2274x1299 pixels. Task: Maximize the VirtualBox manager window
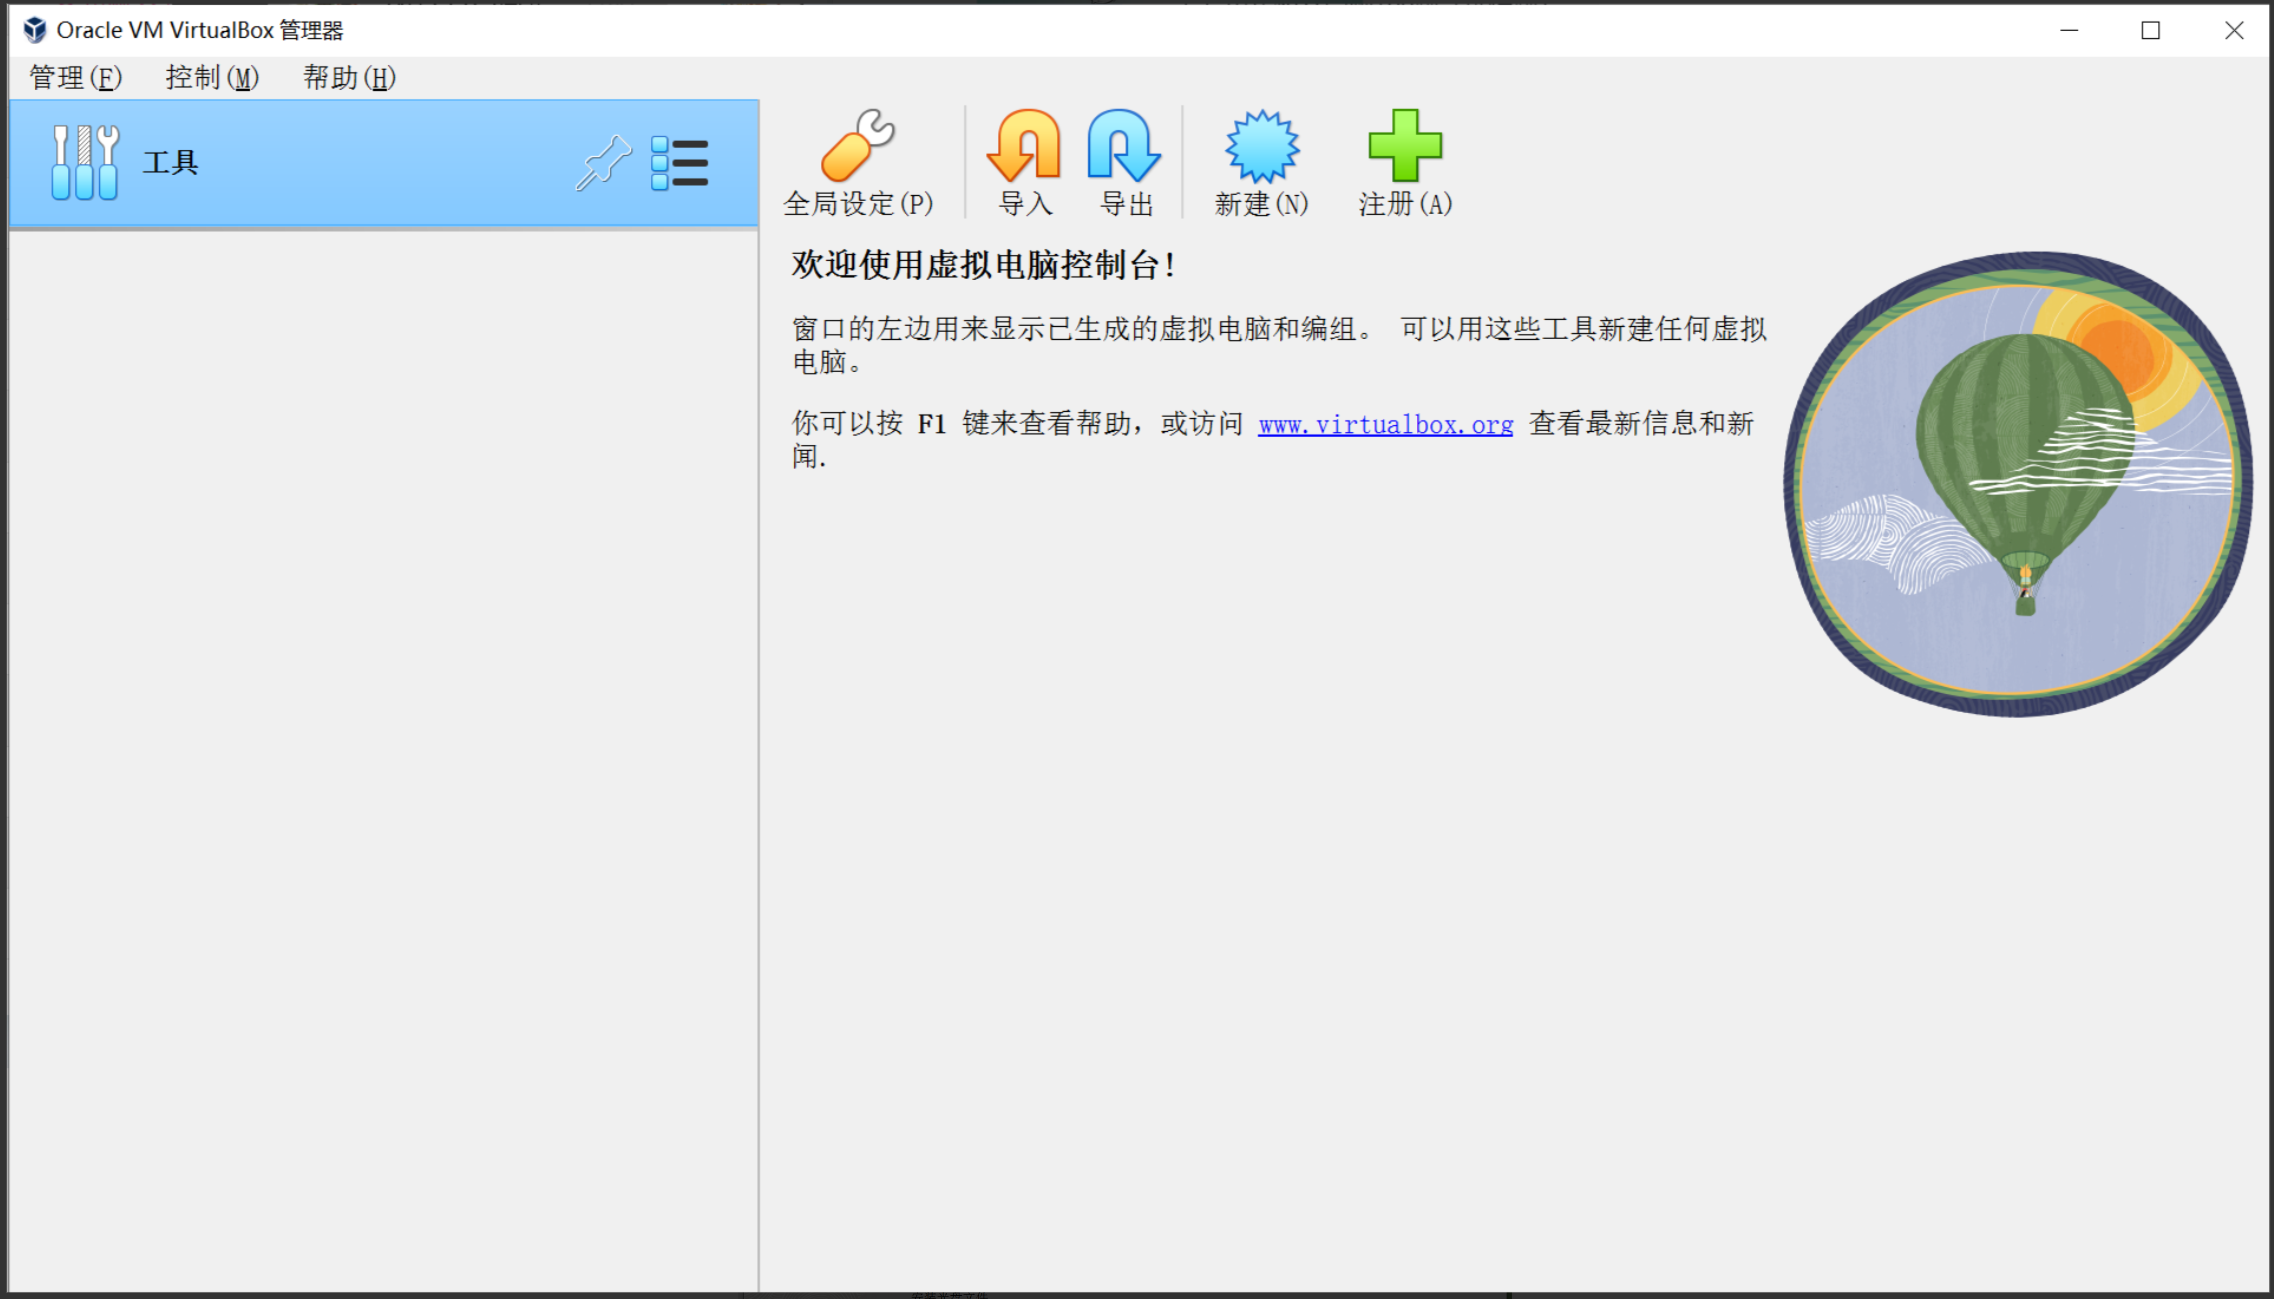(x=2151, y=31)
